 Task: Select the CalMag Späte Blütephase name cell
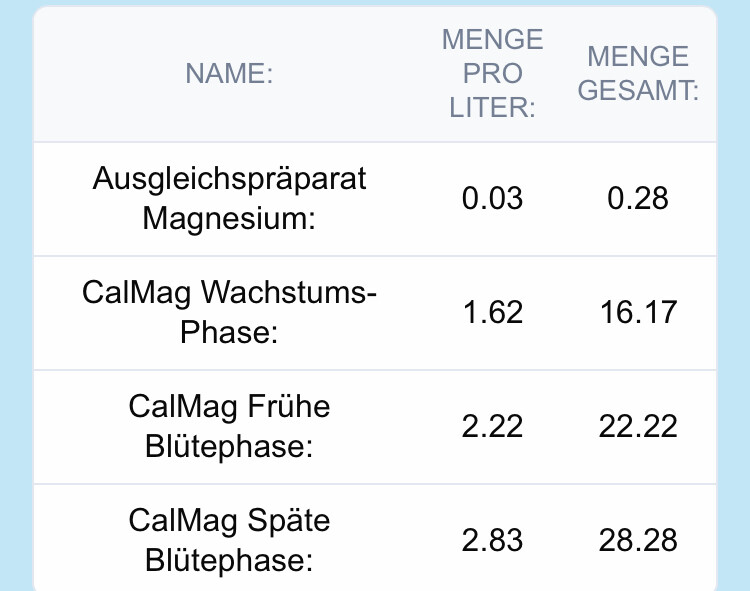[229, 540]
